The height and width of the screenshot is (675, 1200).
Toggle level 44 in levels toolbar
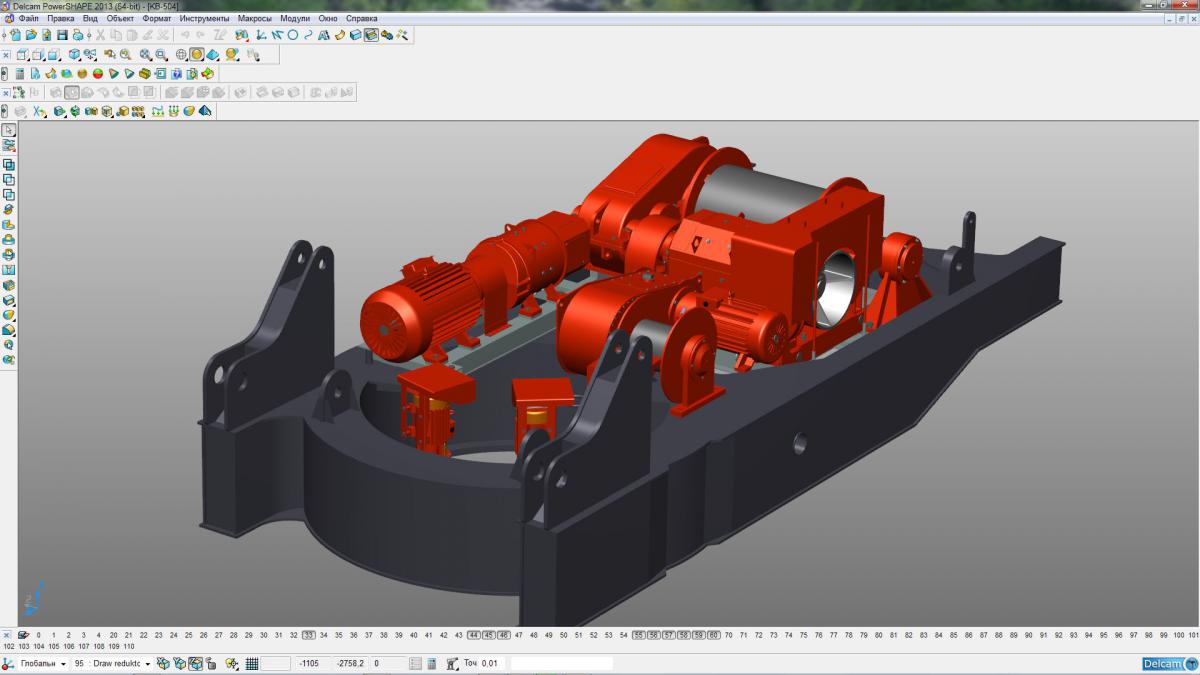point(473,635)
